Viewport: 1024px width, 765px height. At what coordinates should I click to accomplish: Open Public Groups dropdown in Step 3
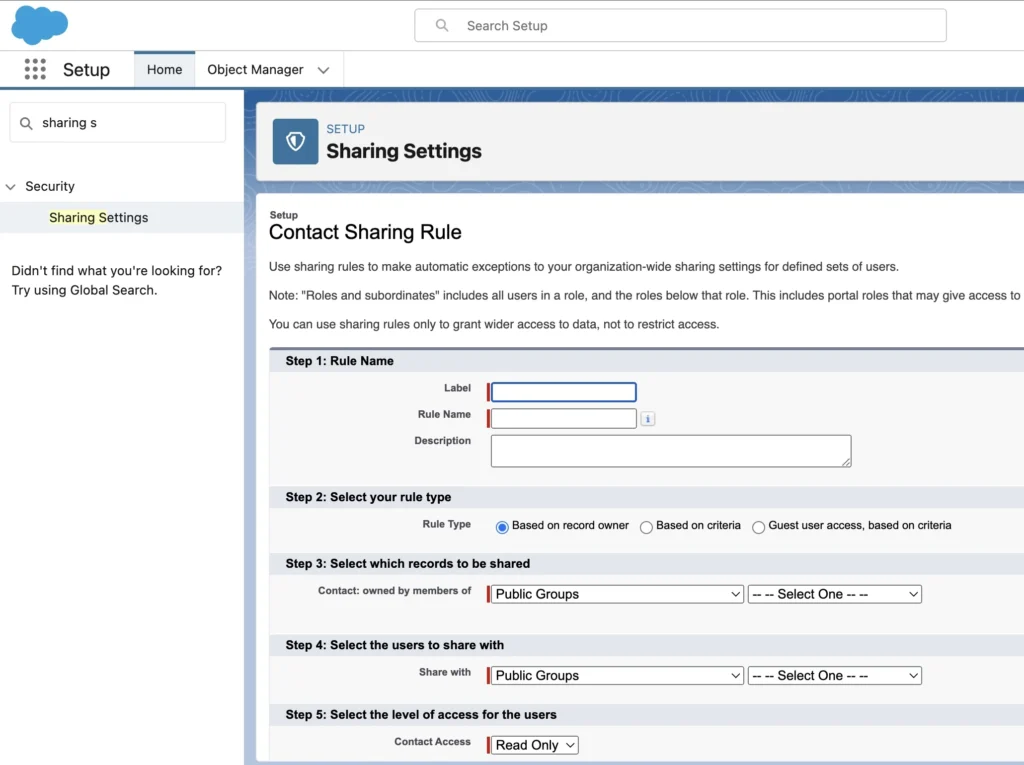coord(614,593)
